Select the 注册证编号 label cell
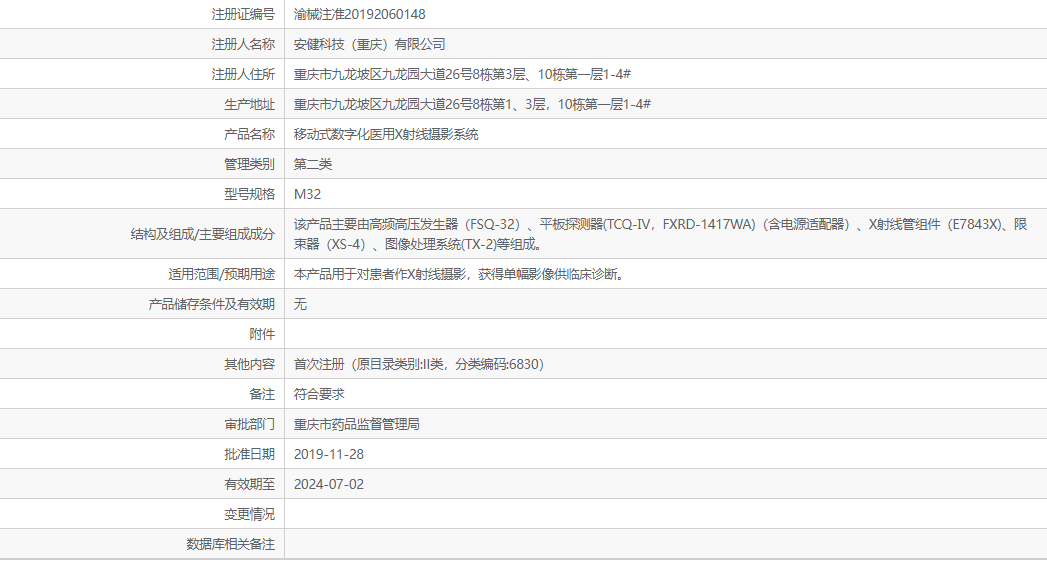This screenshot has width=1047, height=563. click(243, 14)
